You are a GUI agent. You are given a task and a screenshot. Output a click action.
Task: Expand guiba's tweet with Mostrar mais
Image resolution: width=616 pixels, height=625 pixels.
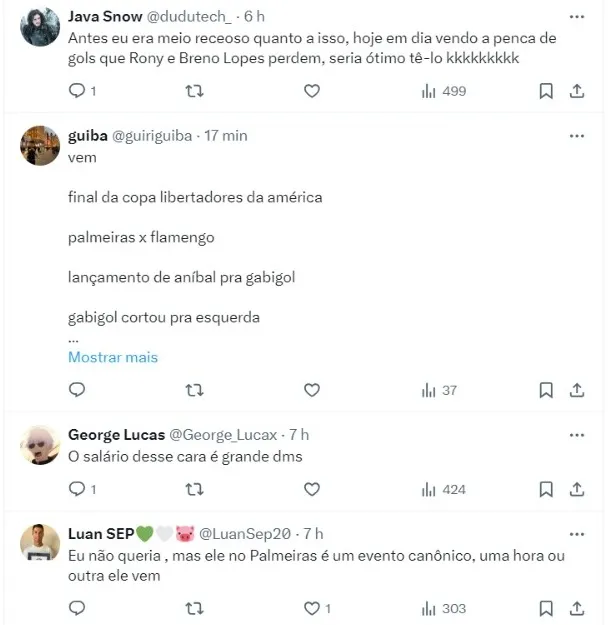(113, 357)
